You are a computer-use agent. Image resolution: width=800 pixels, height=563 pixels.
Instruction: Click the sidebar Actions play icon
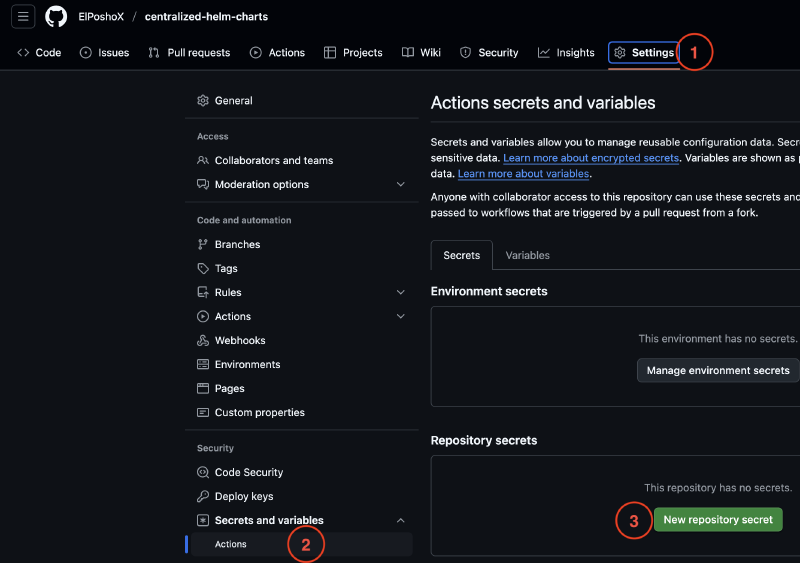(203, 316)
